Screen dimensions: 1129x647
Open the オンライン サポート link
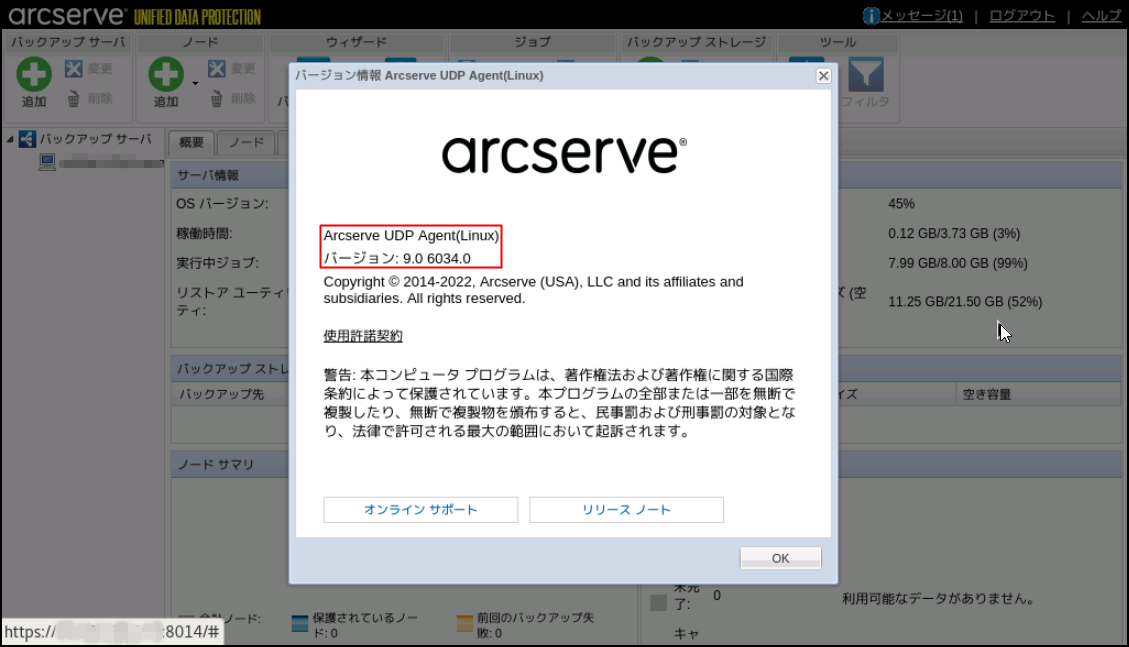tap(420, 510)
